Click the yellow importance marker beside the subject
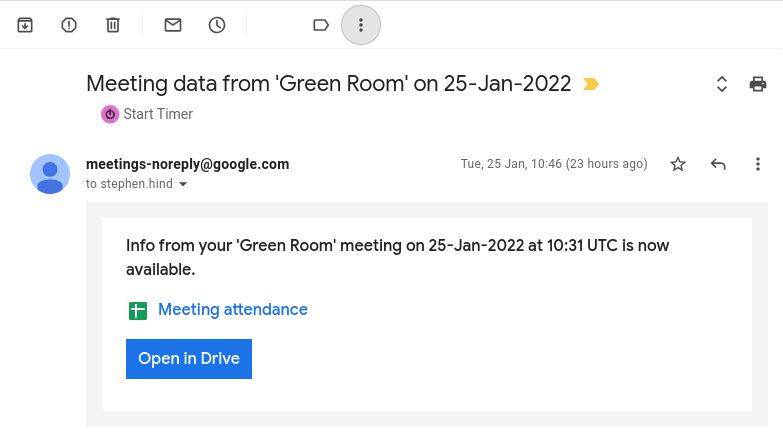783x442 pixels. click(591, 84)
